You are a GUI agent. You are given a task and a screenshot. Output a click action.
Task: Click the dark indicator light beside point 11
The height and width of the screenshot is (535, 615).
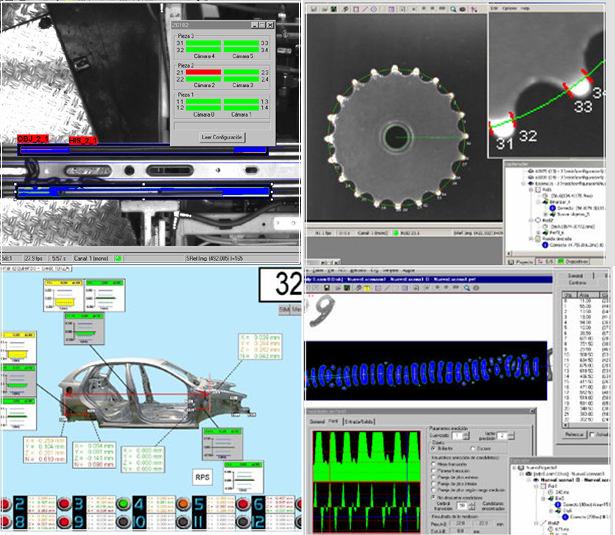(x=183, y=522)
